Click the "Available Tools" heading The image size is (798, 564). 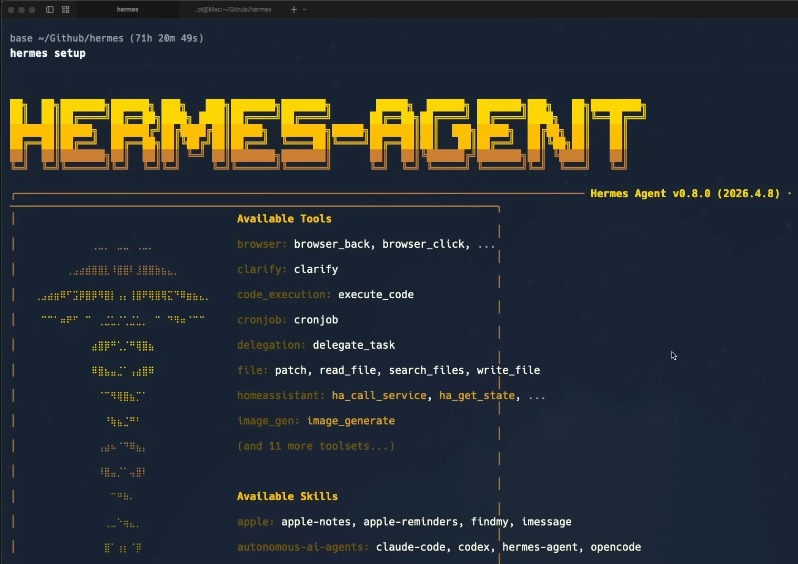(x=284, y=219)
